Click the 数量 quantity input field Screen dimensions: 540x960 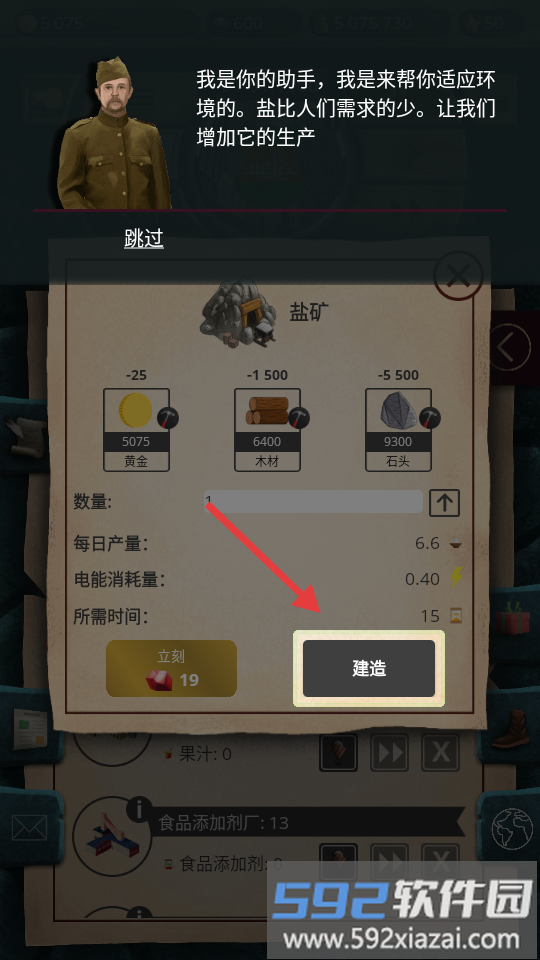[313, 501]
